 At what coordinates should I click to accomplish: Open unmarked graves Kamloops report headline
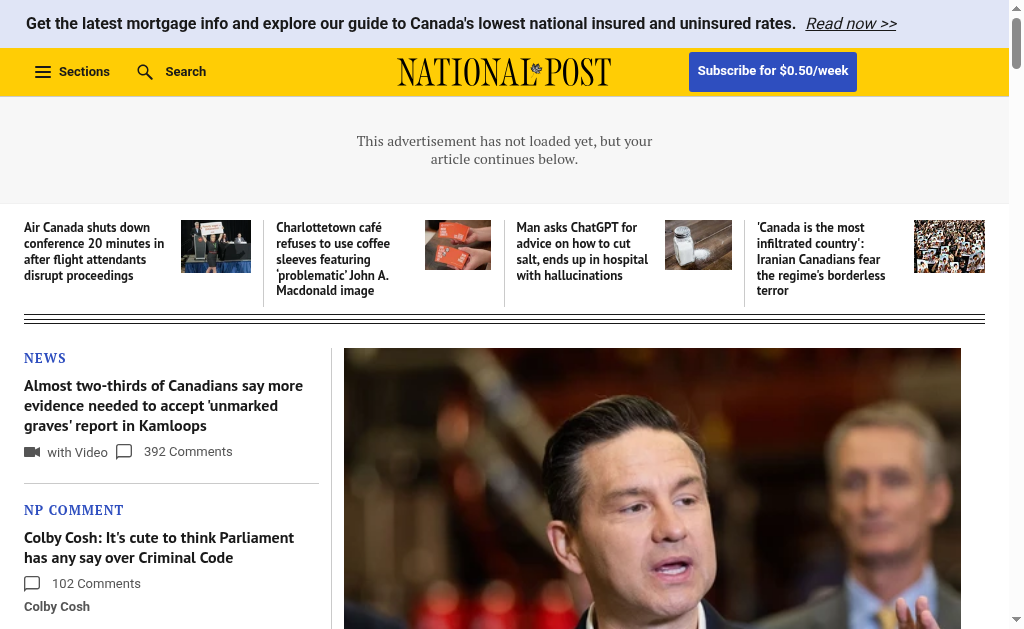point(163,406)
